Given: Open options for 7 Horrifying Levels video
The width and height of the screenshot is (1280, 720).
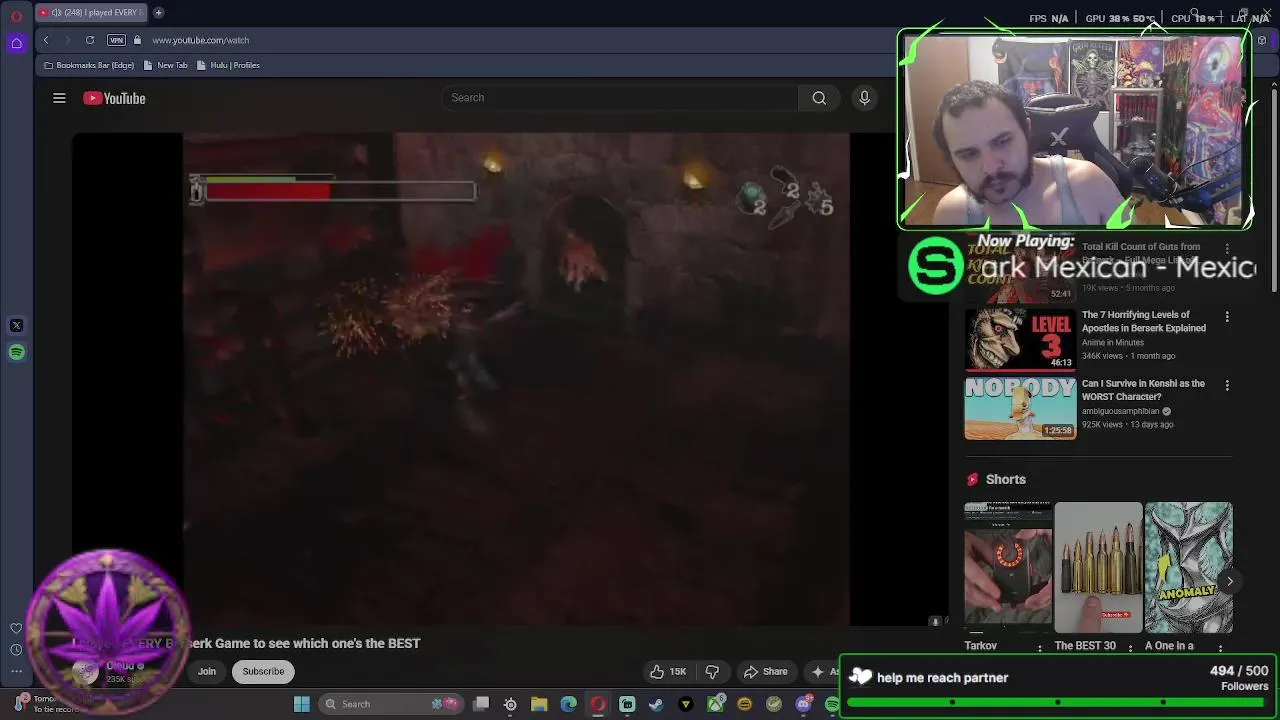Looking at the screenshot, I should click(1228, 316).
